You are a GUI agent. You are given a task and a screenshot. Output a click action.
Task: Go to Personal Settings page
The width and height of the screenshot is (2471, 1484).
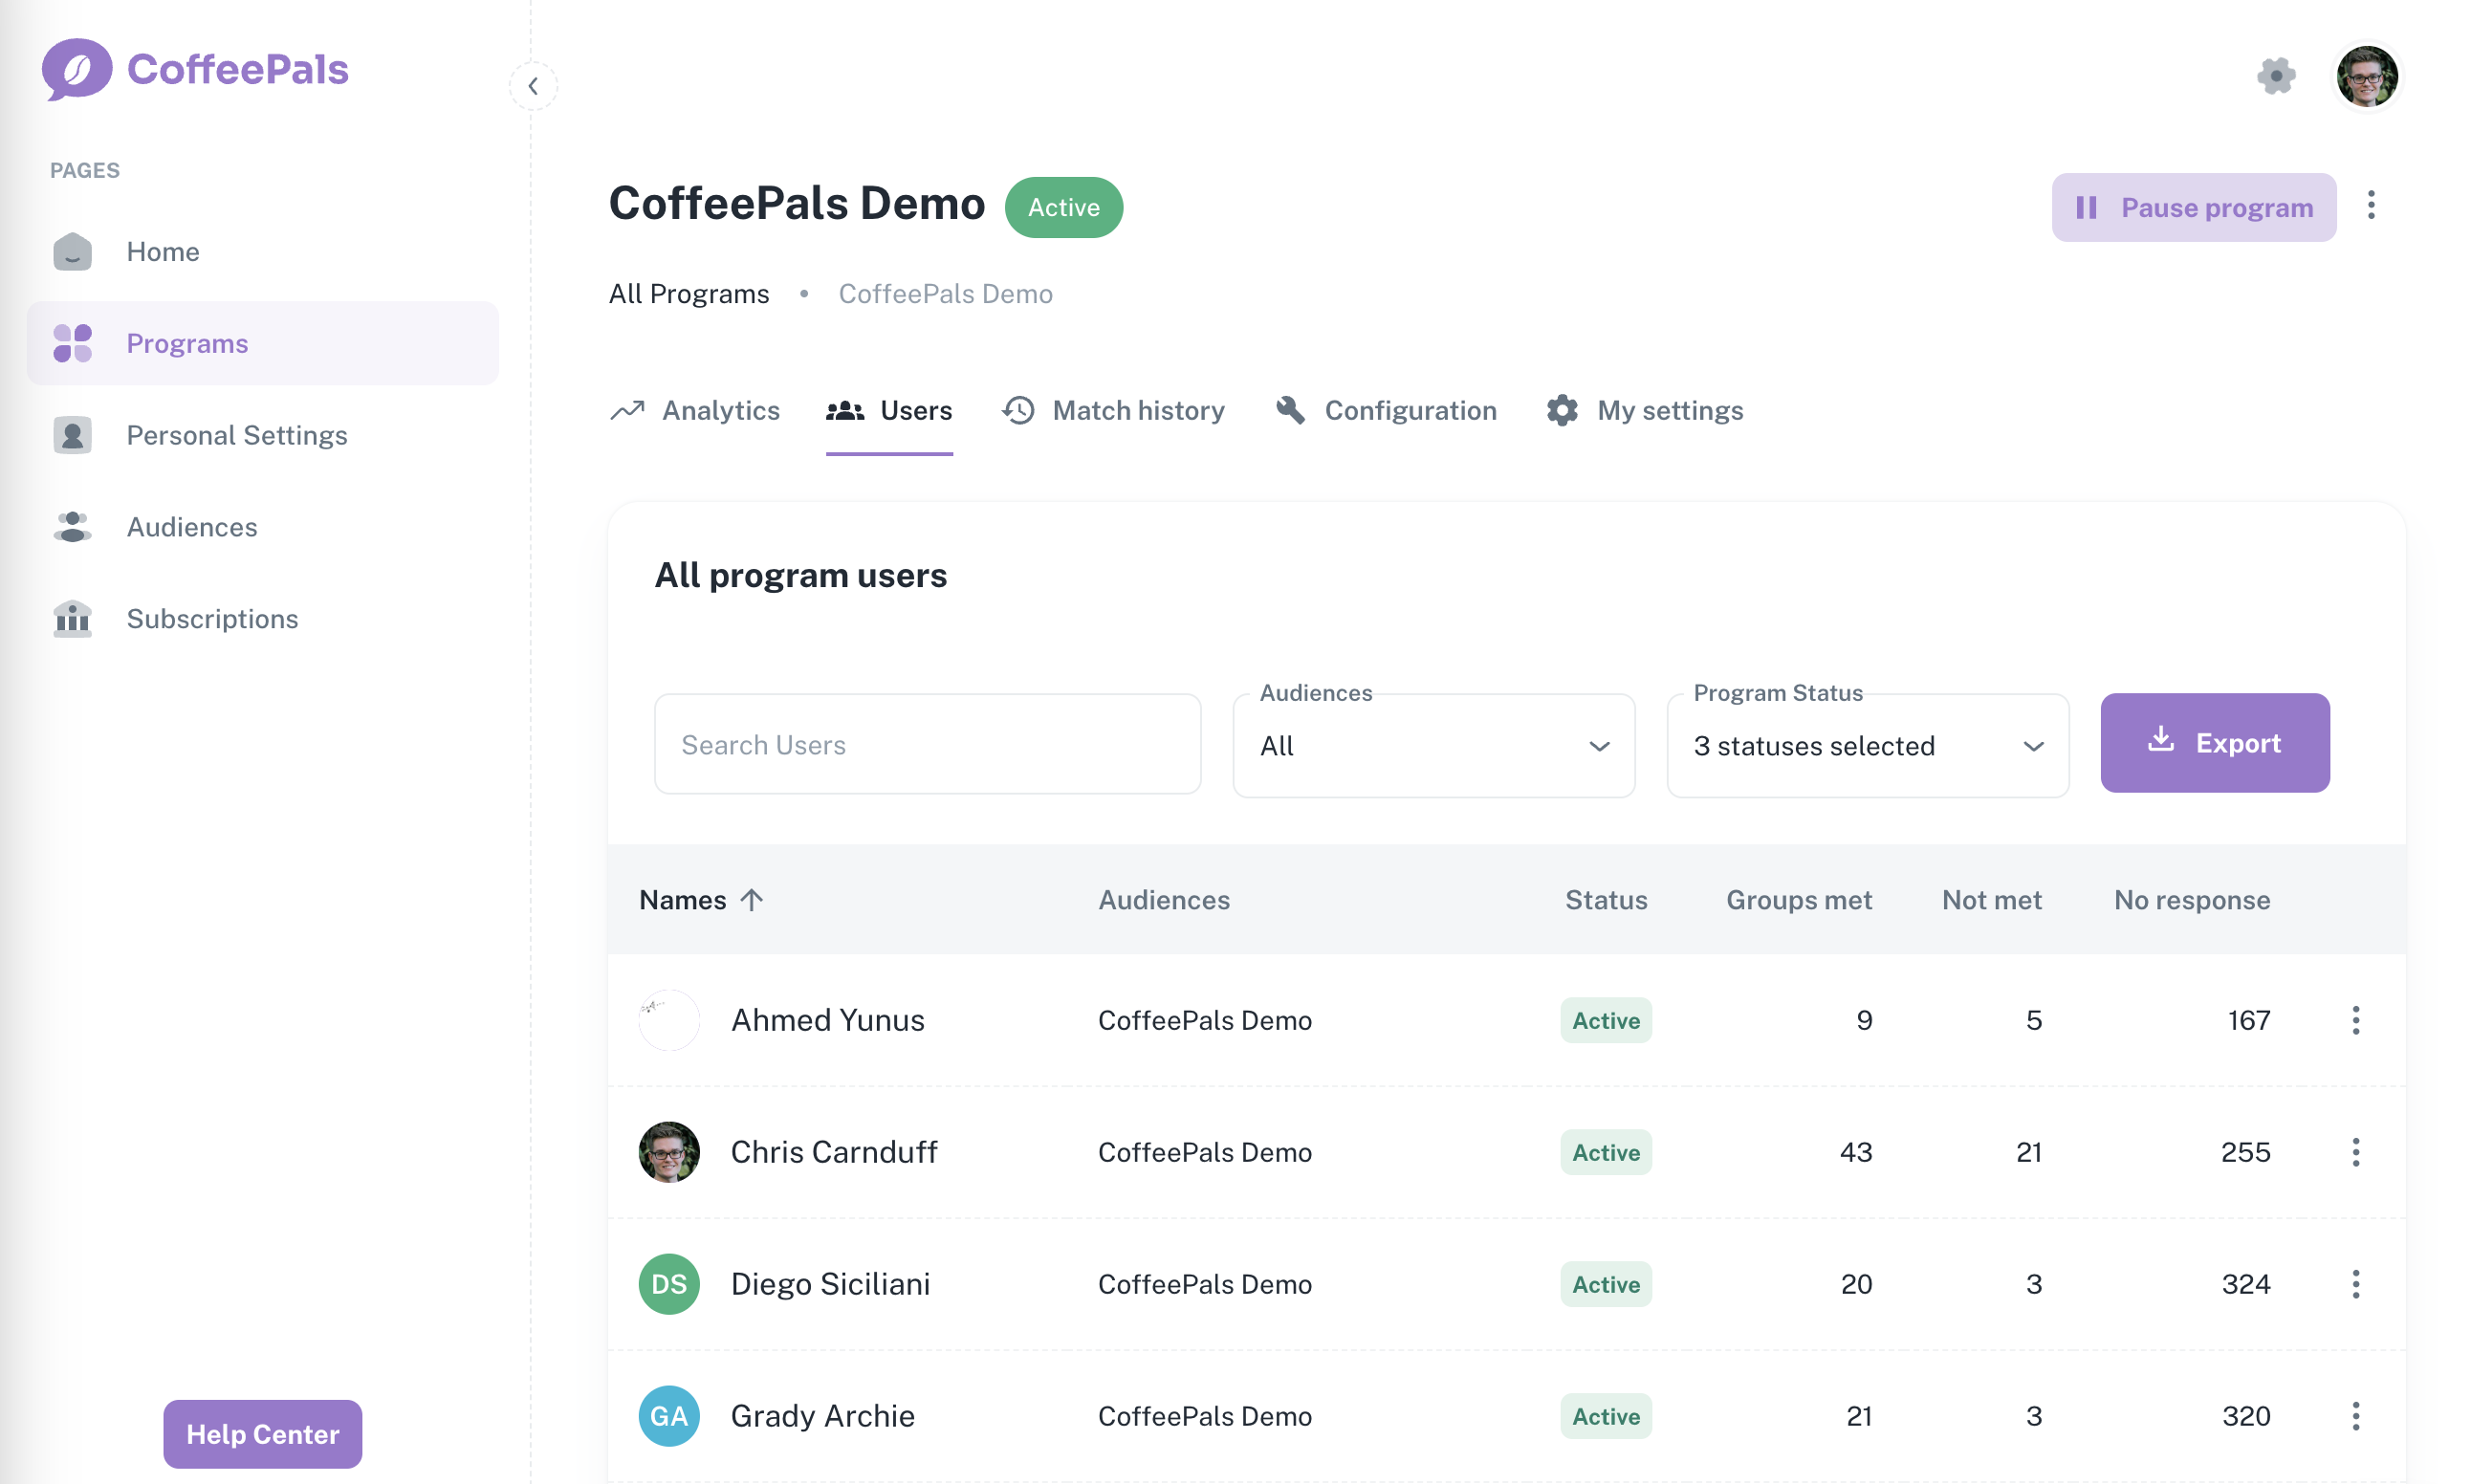[x=236, y=435]
